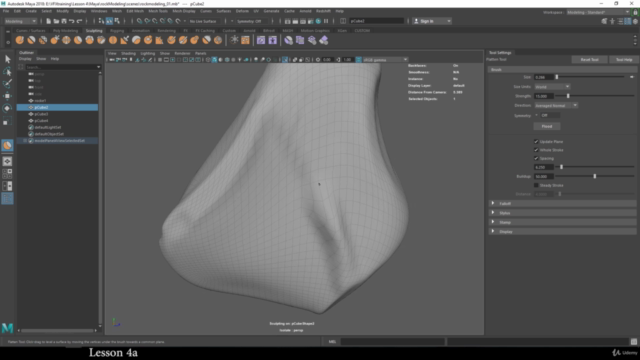Open the Direction Averaged Normal dropdown
This screenshot has height=360, width=640.
[x=556, y=105]
